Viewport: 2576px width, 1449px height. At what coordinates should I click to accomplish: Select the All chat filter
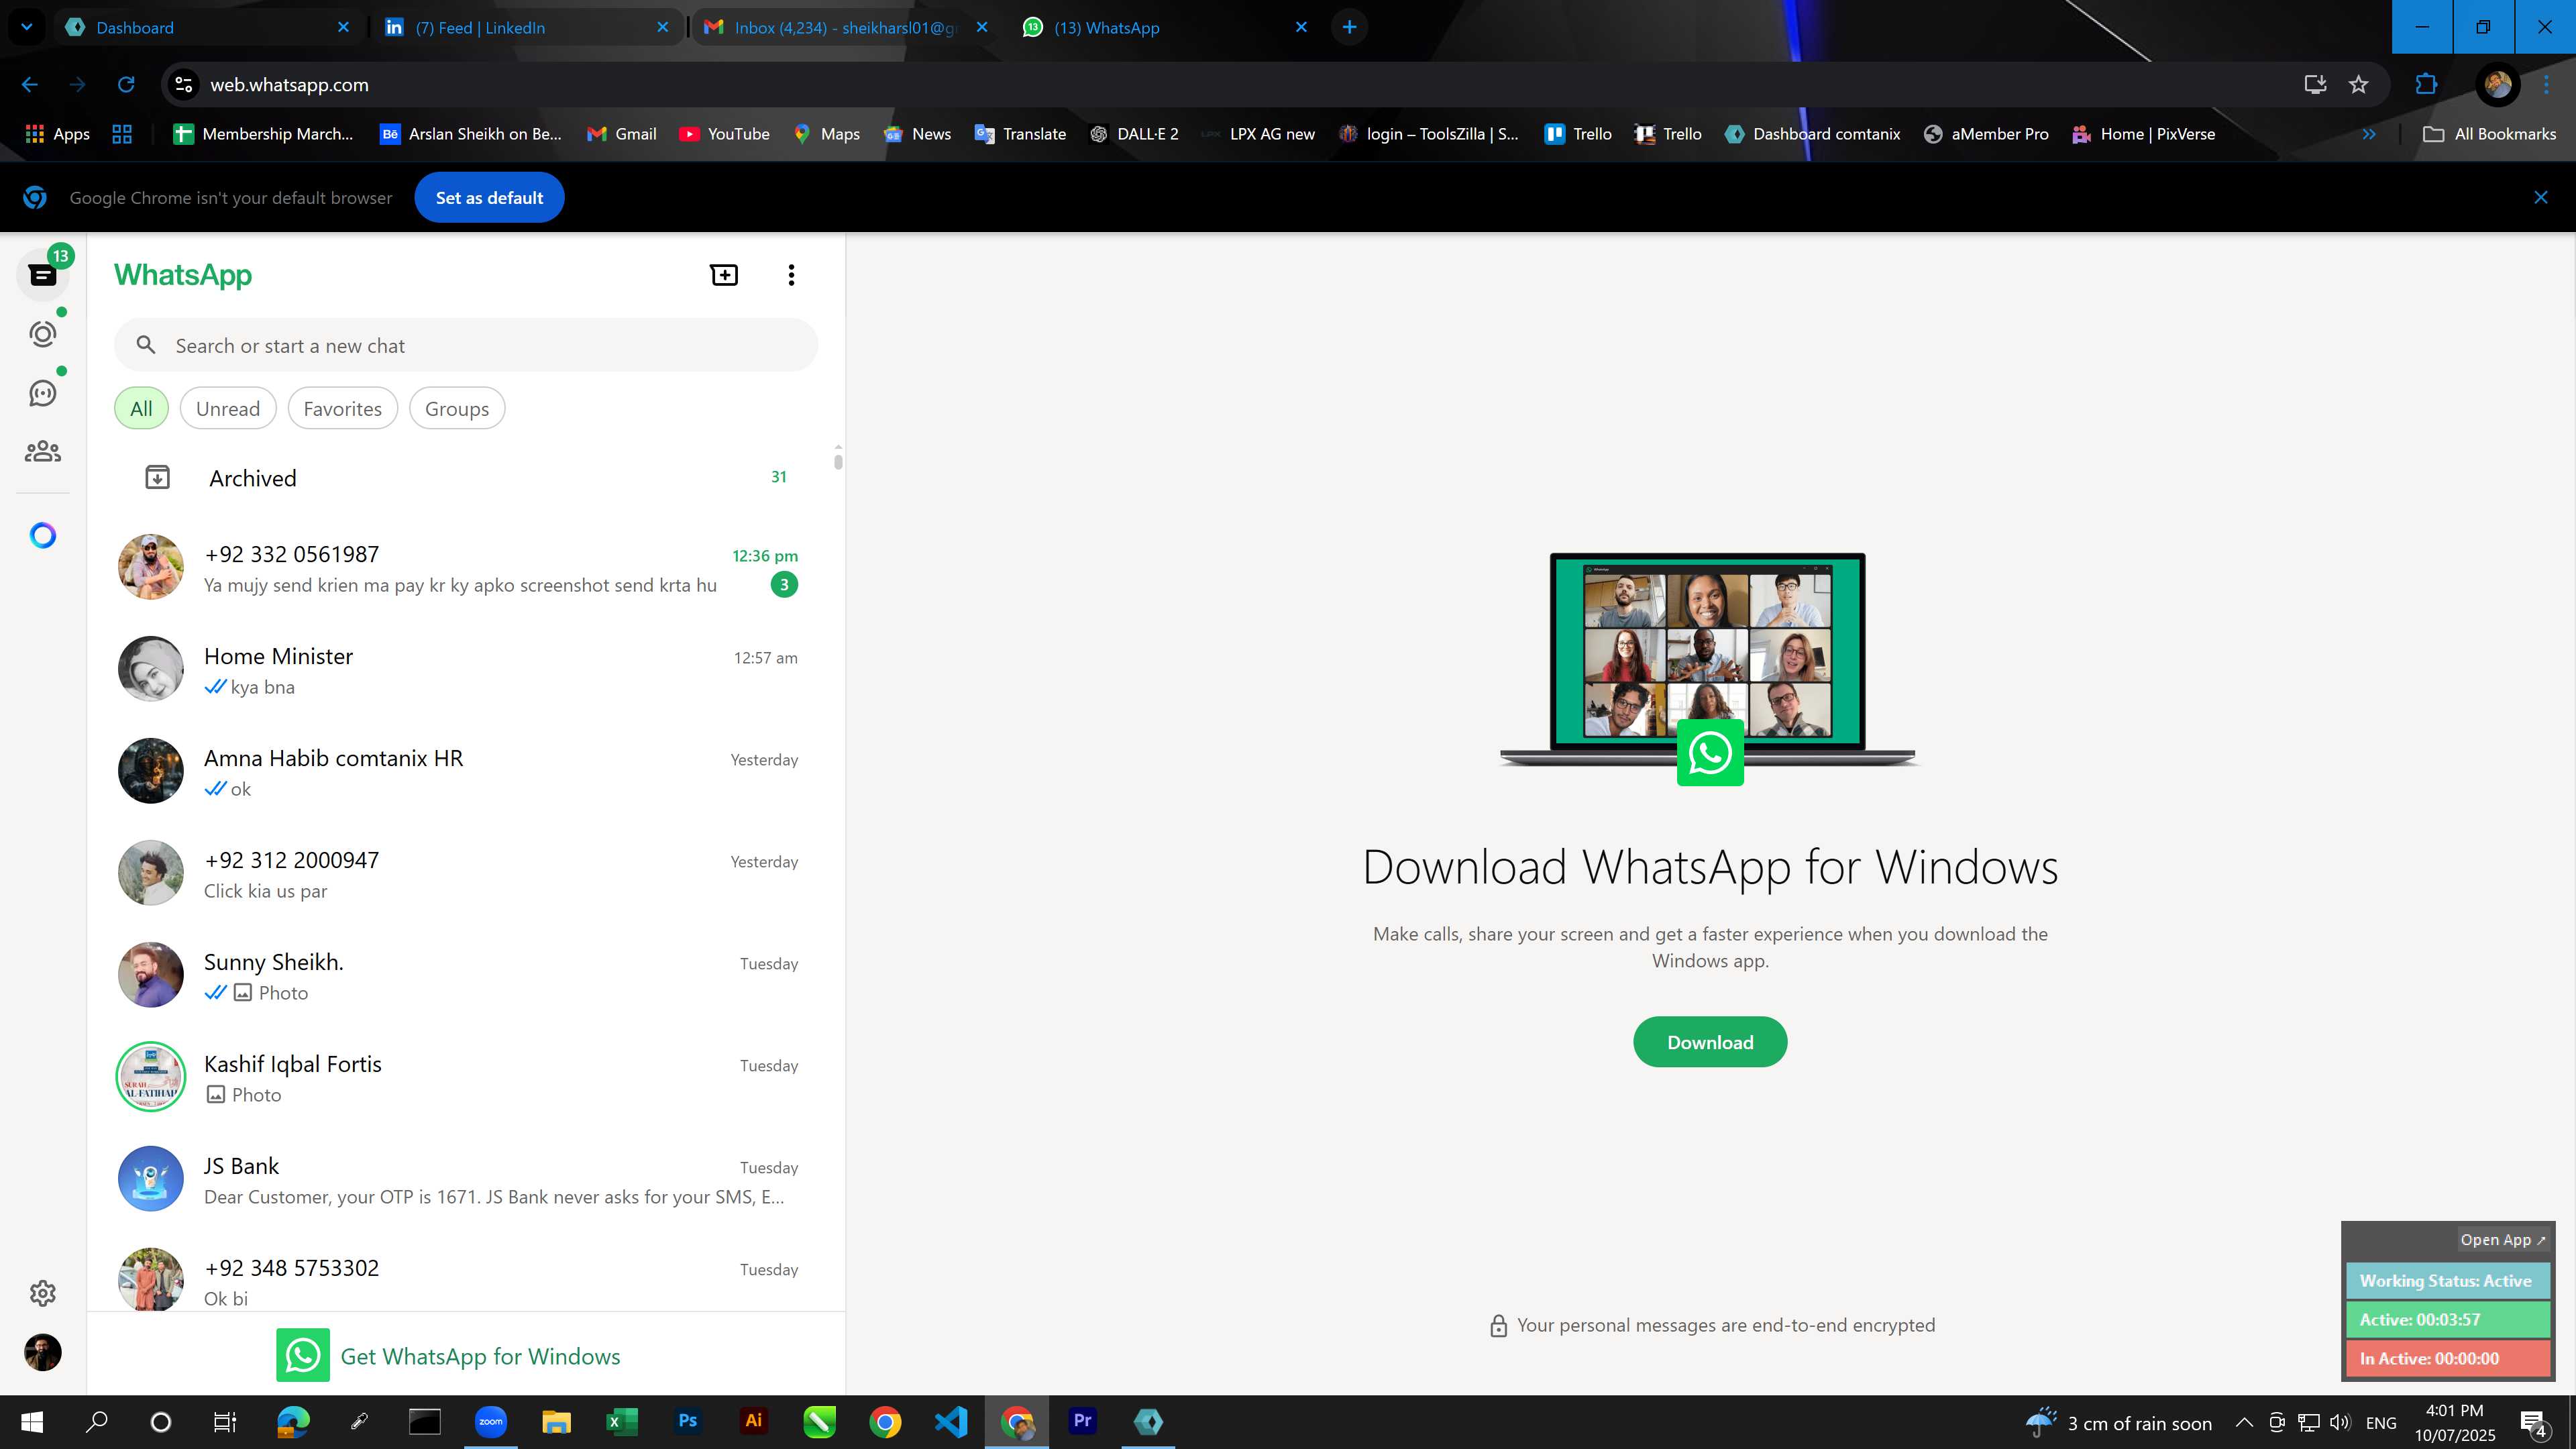(141, 408)
